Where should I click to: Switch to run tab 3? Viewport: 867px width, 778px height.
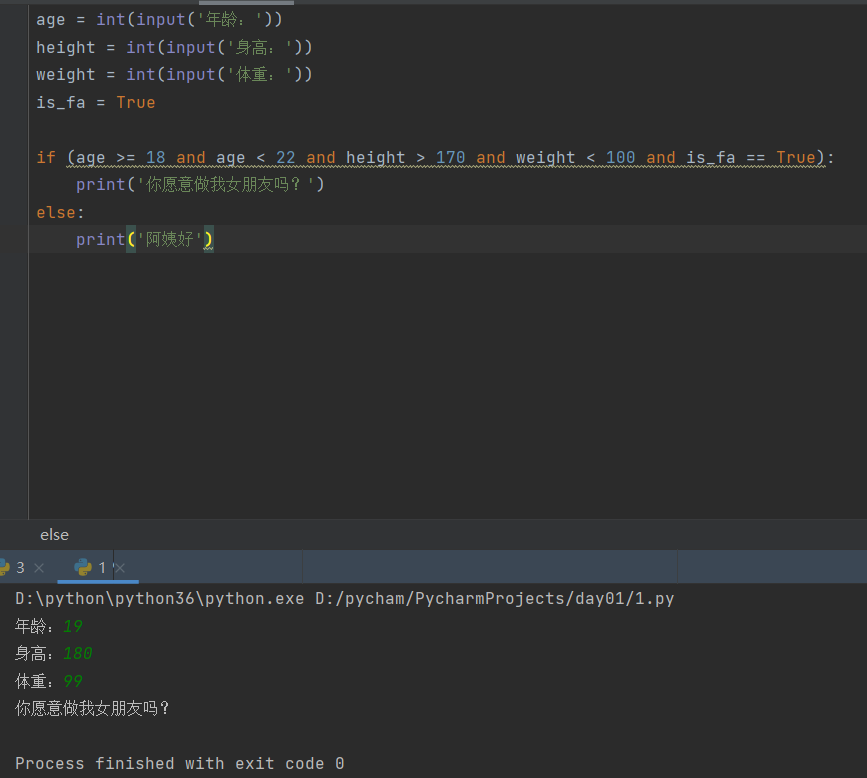pyautogui.click(x=20, y=567)
